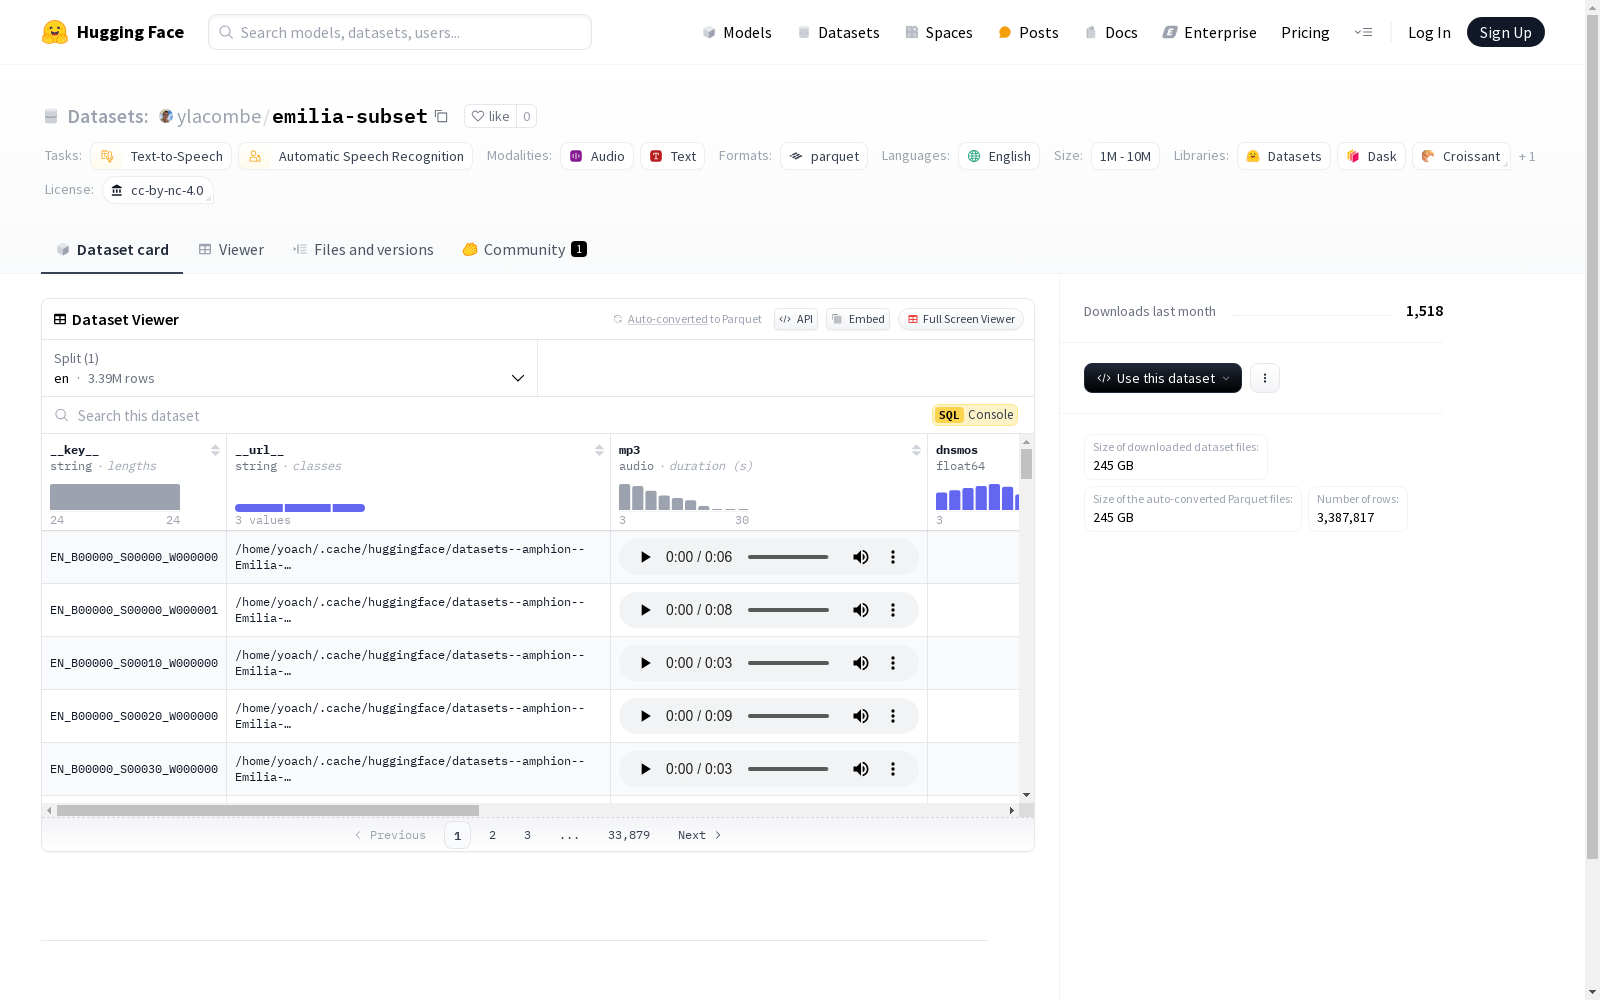Open the Files and versions tab
The height and width of the screenshot is (1000, 1600).
tap(363, 250)
